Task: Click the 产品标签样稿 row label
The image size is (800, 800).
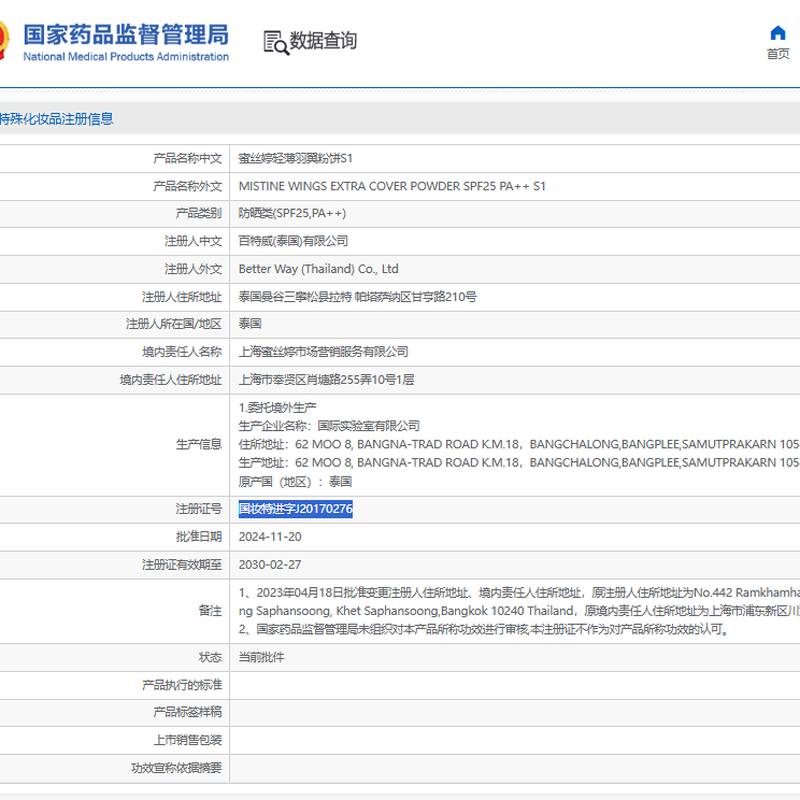Action: pyautogui.click(x=187, y=712)
